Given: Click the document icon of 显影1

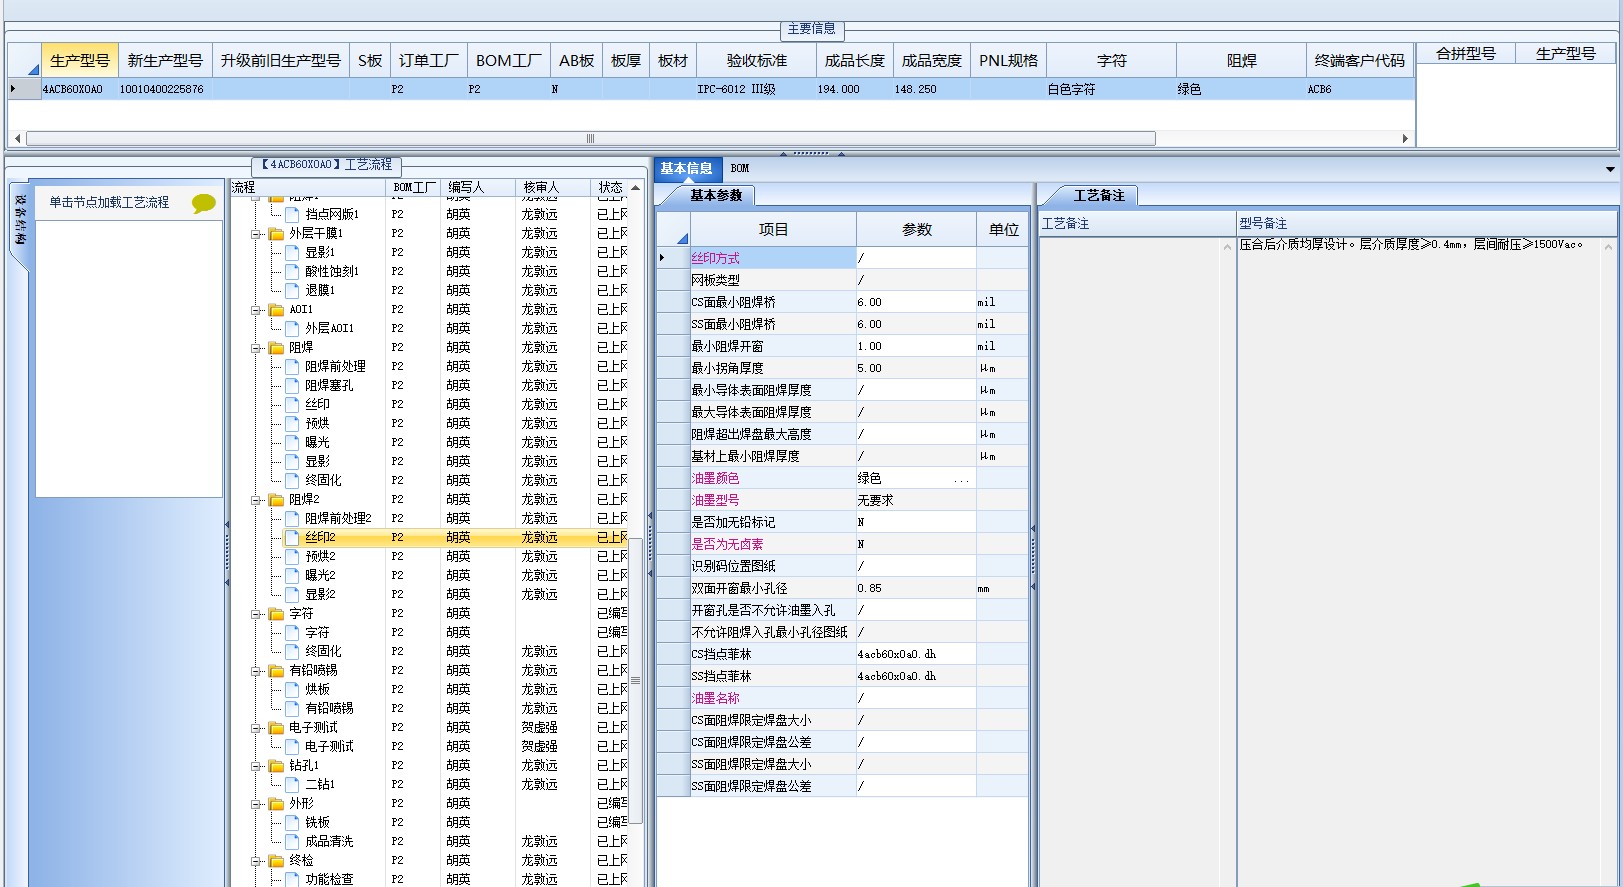Looking at the screenshot, I should (x=293, y=252).
